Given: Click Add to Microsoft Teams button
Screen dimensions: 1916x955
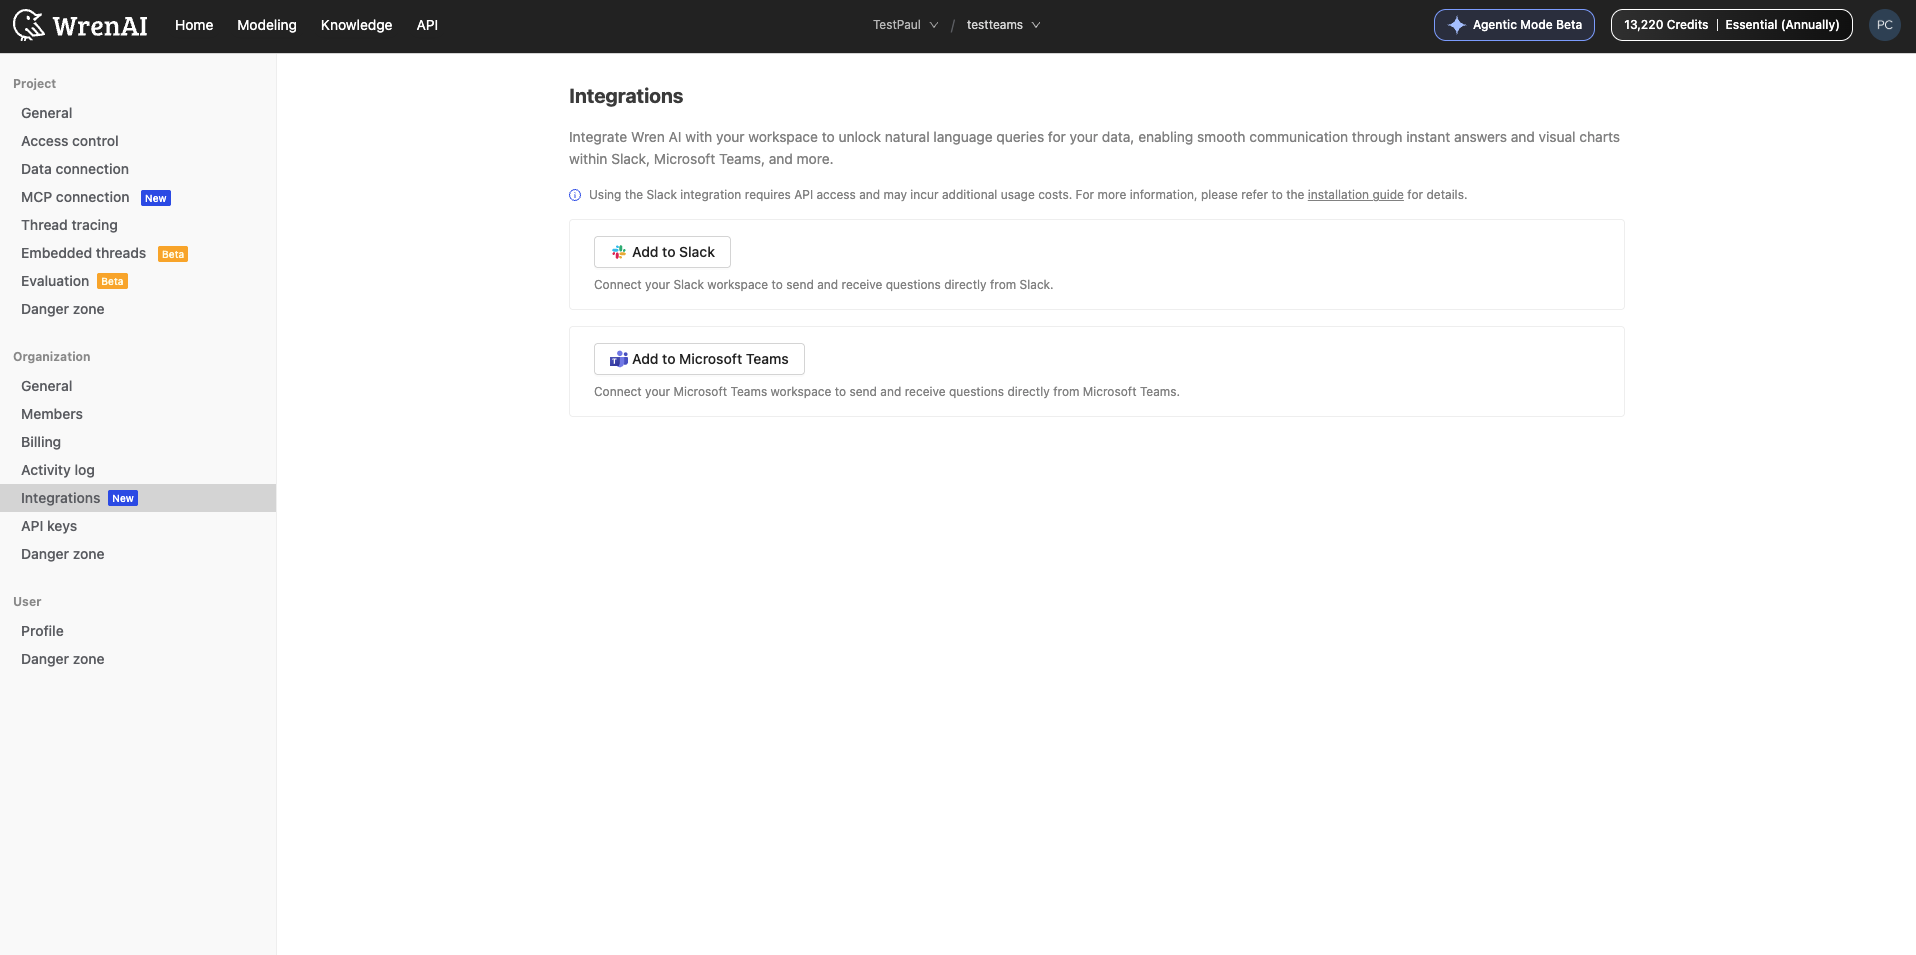Looking at the screenshot, I should coord(699,359).
